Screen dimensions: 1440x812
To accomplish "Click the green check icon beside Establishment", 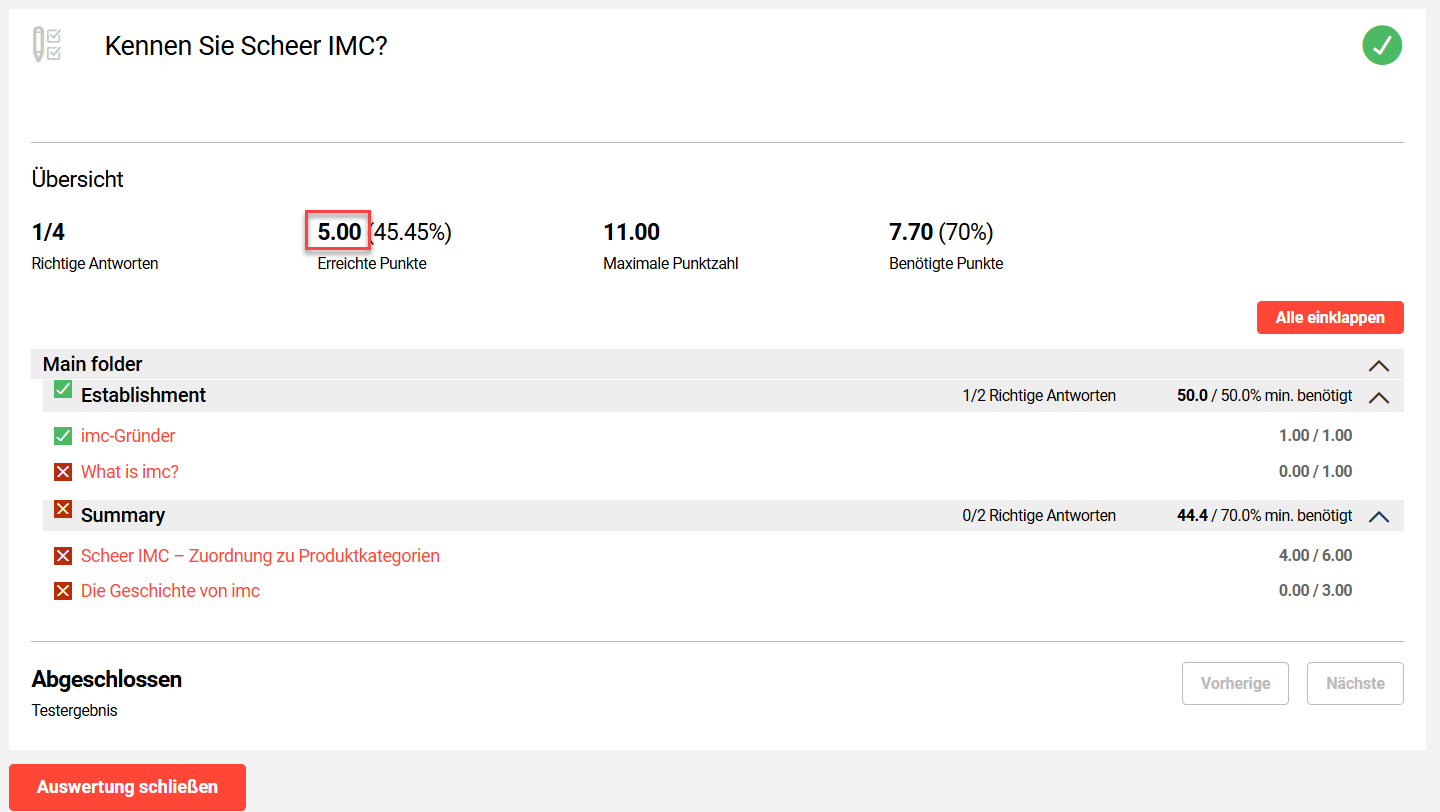I will click(x=63, y=389).
